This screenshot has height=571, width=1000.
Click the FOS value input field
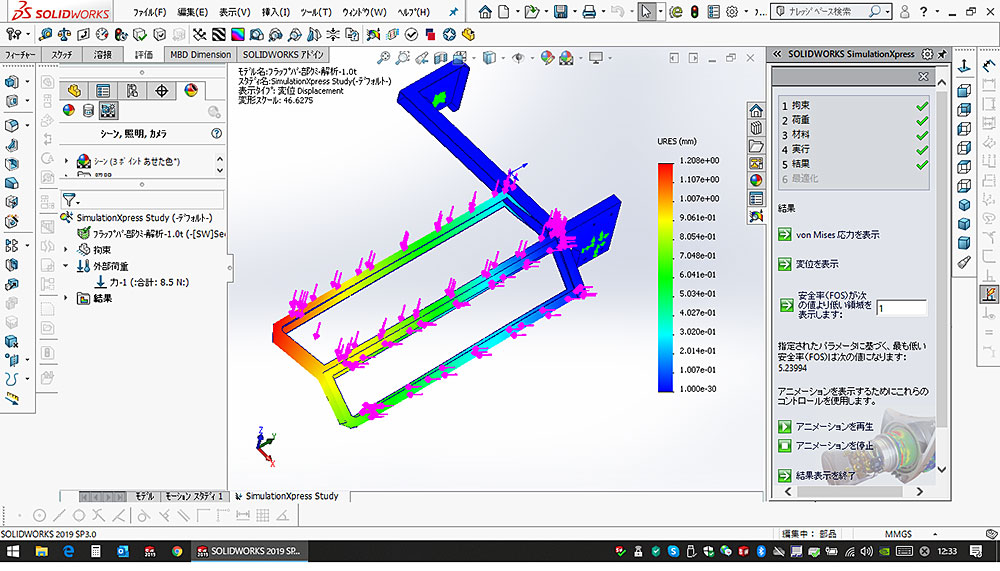pyautogui.click(x=901, y=308)
